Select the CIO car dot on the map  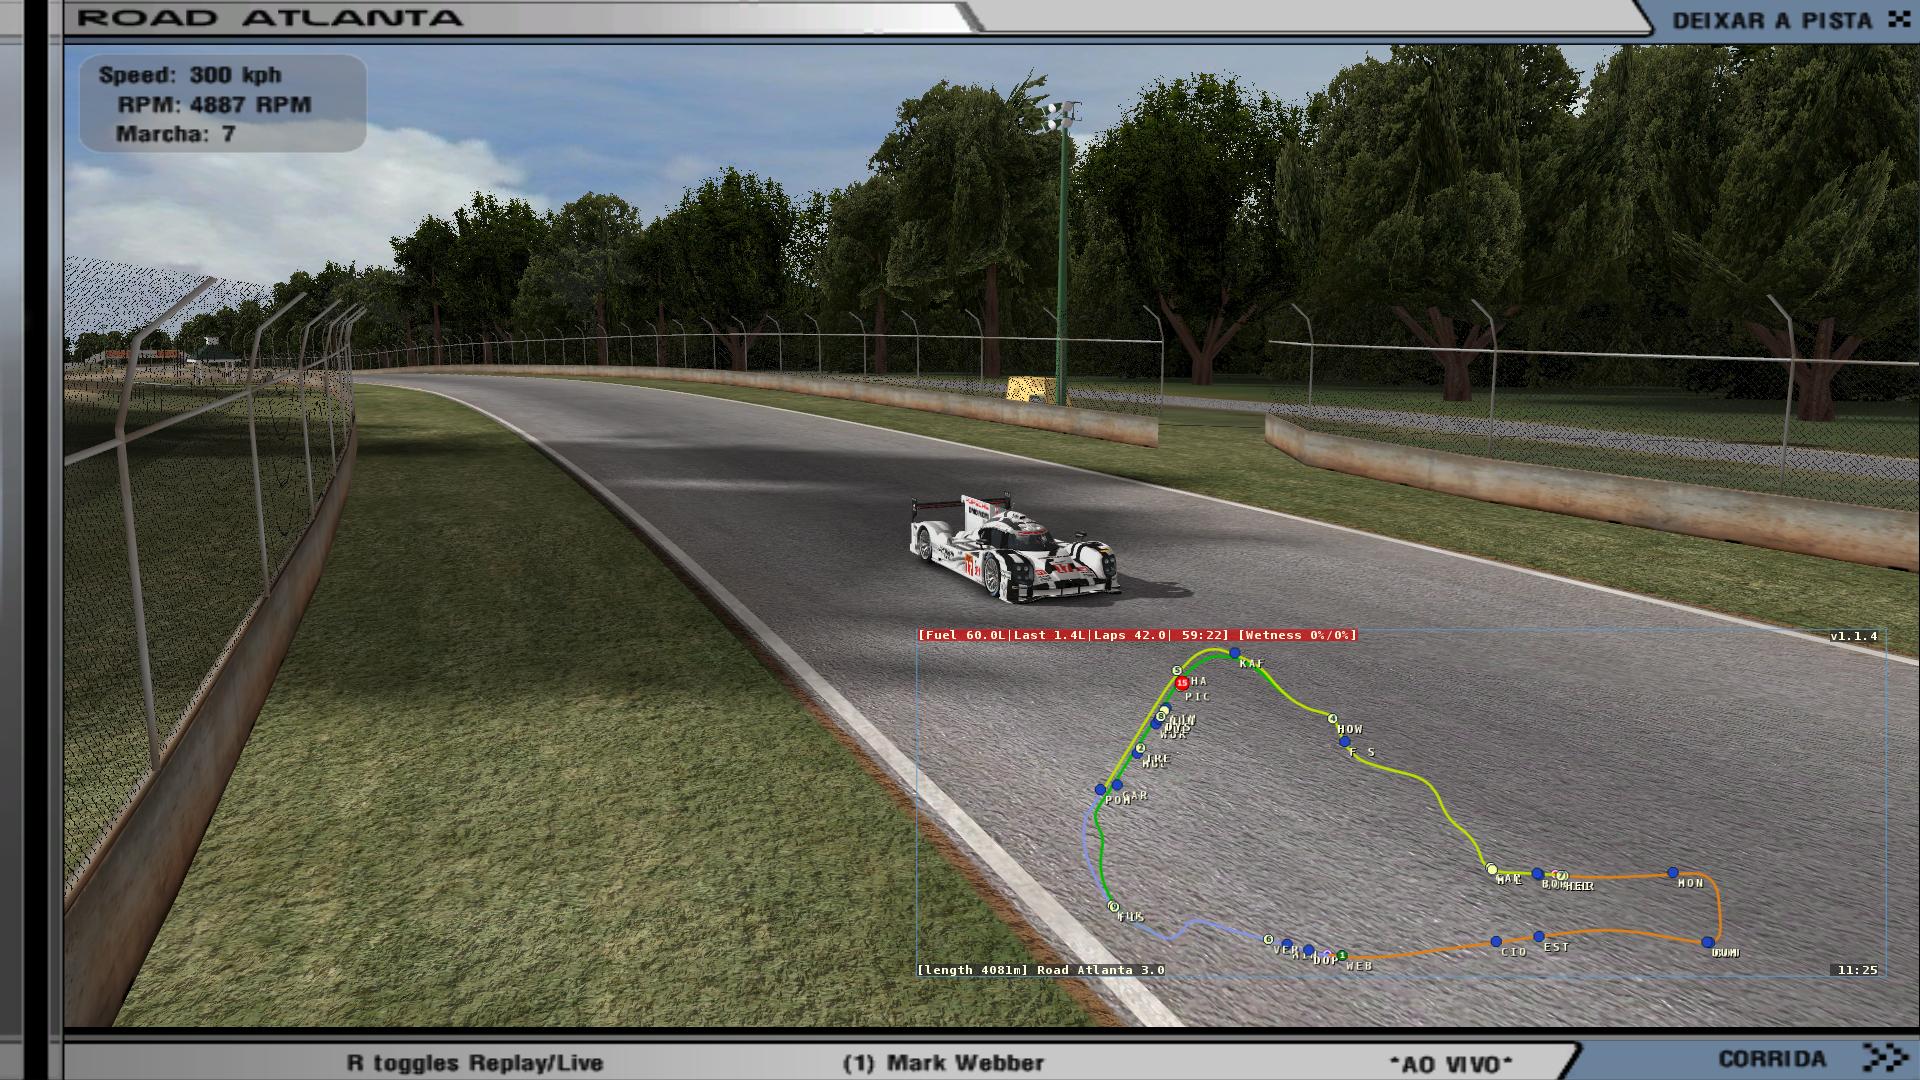pyautogui.click(x=1496, y=942)
